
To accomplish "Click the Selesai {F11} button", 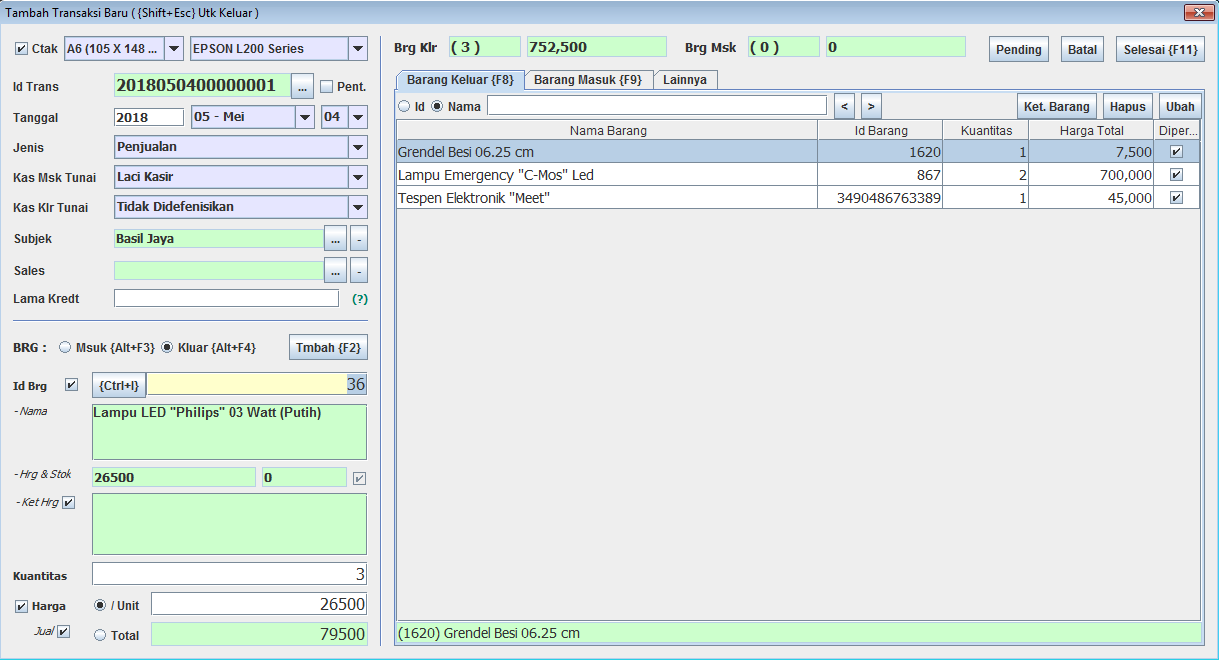I will [1159, 50].
